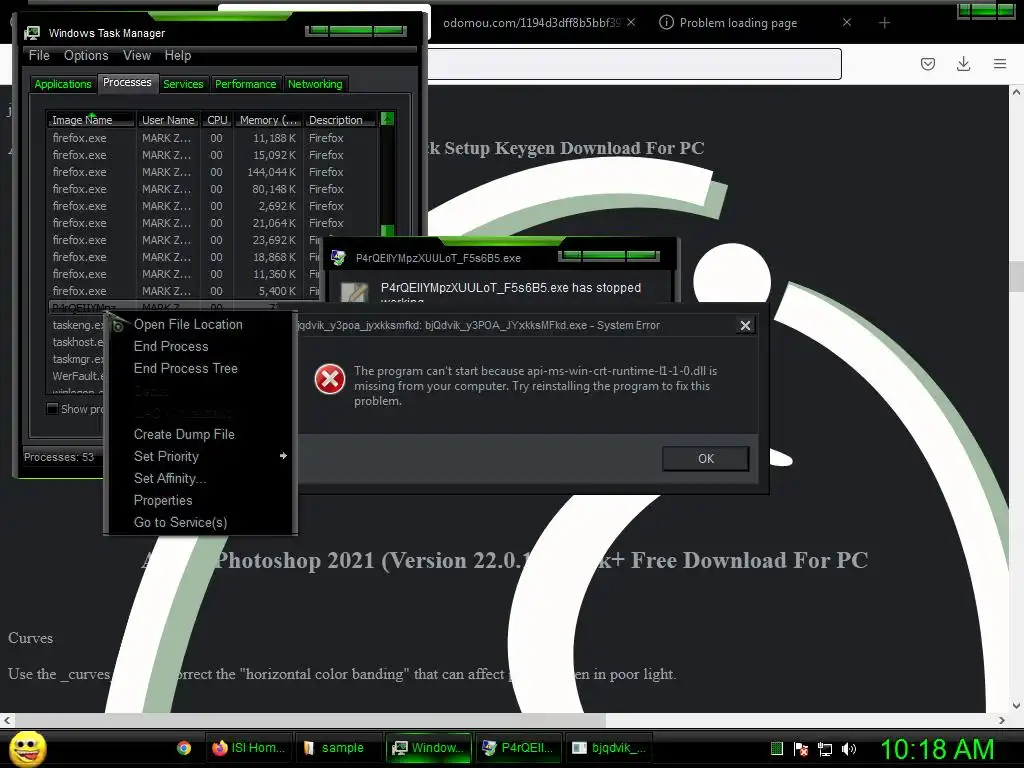Click the Pocket save icon in Firefox toolbar
1024x768 pixels.
pos(927,63)
